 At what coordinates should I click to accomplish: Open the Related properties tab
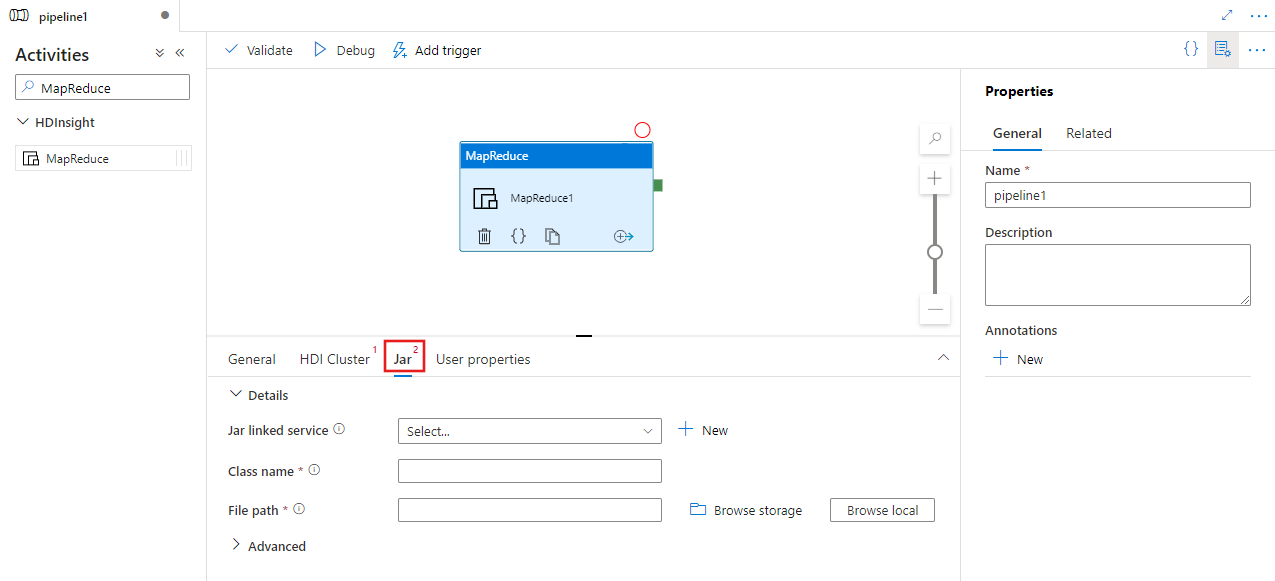pyautogui.click(x=1089, y=133)
